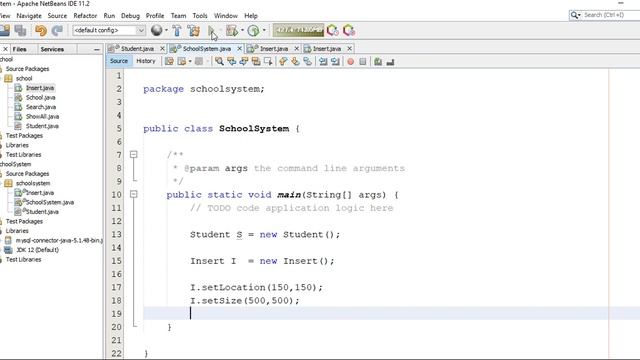Close the SchoolSystem.java editor tab

click(239, 49)
